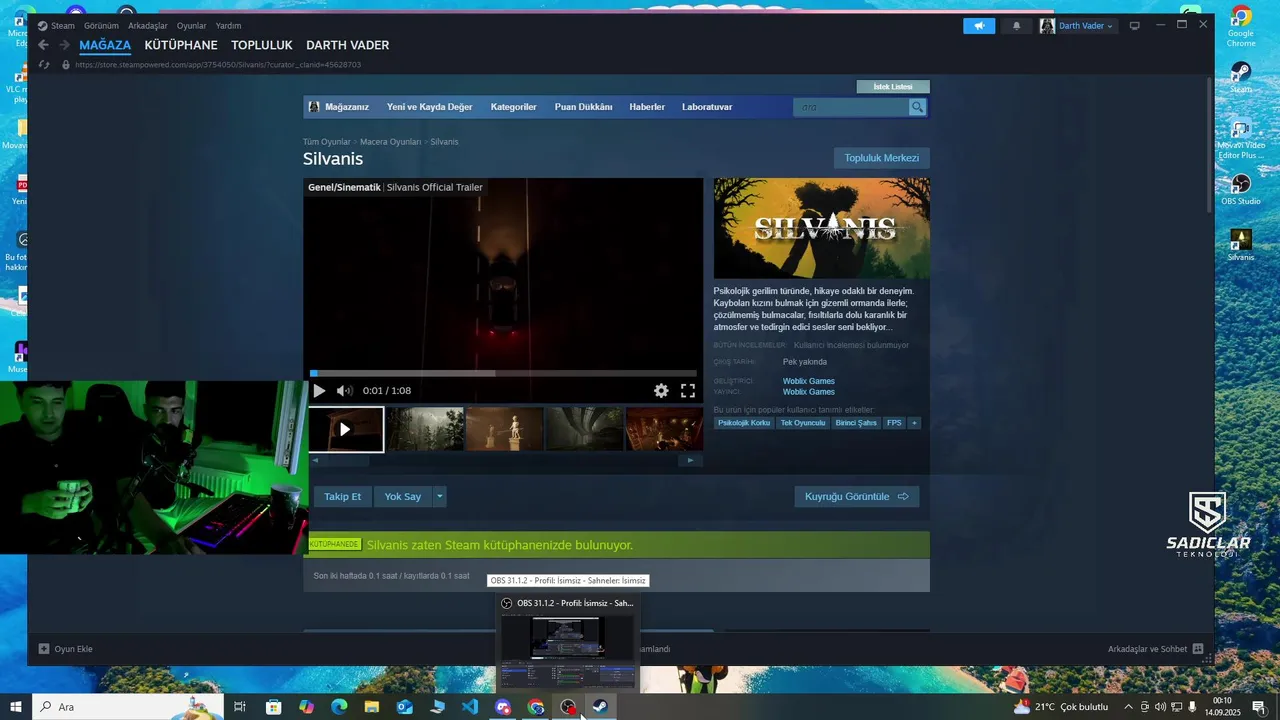Open Arkadaşlar ve Sohbet panel
The width and height of the screenshot is (1280, 720).
coord(1155,649)
